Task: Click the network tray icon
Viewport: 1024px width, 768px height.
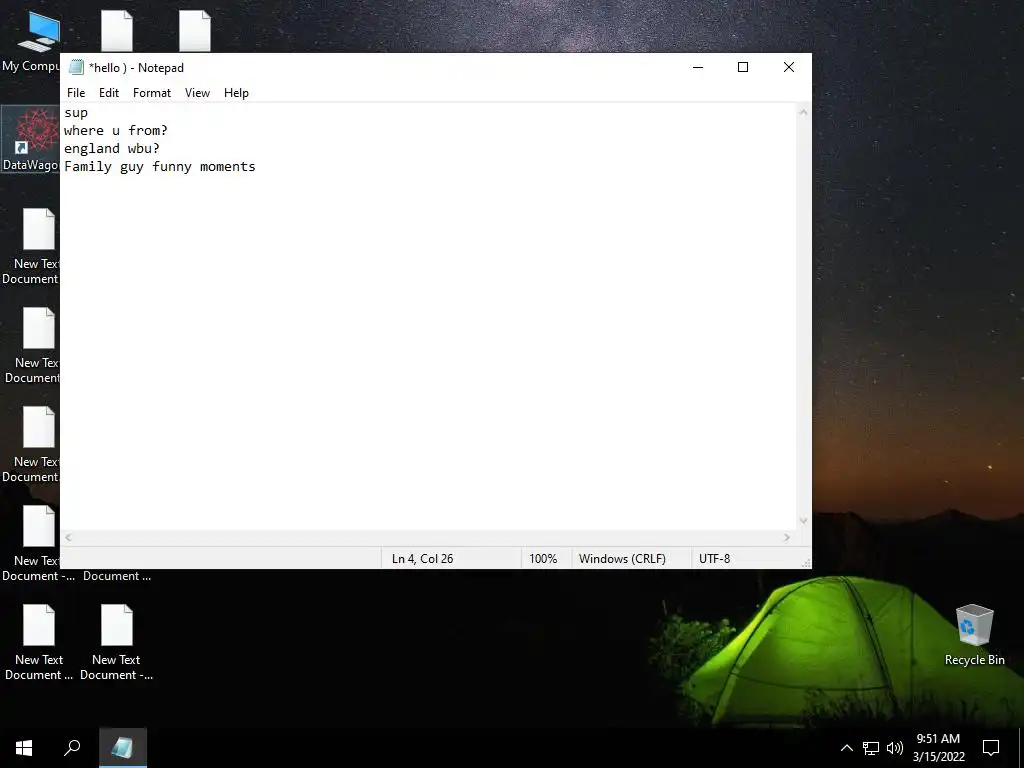Action: [871, 748]
